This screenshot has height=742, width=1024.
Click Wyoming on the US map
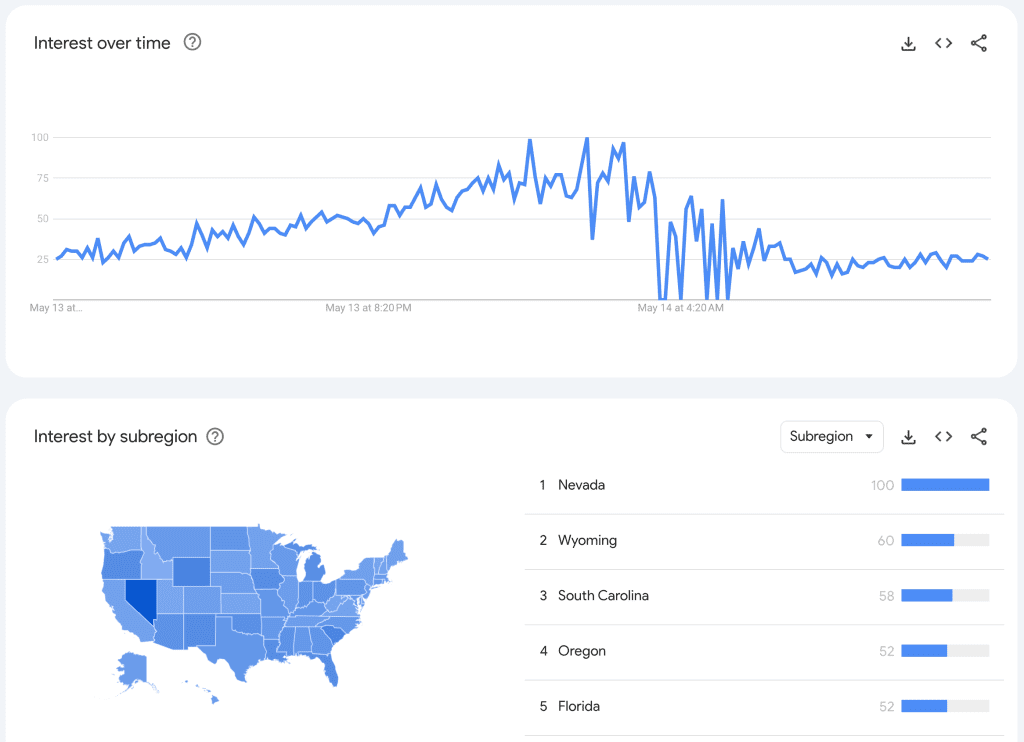192,570
